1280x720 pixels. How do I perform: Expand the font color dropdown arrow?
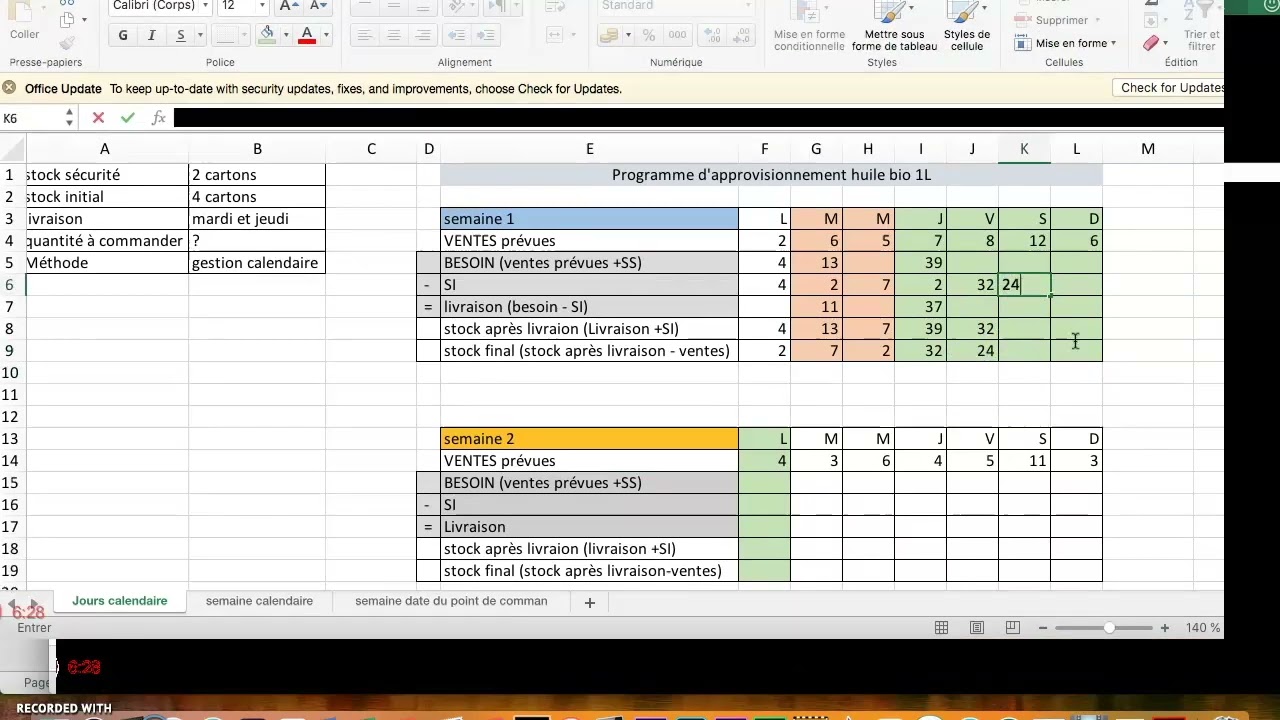pos(326,36)
